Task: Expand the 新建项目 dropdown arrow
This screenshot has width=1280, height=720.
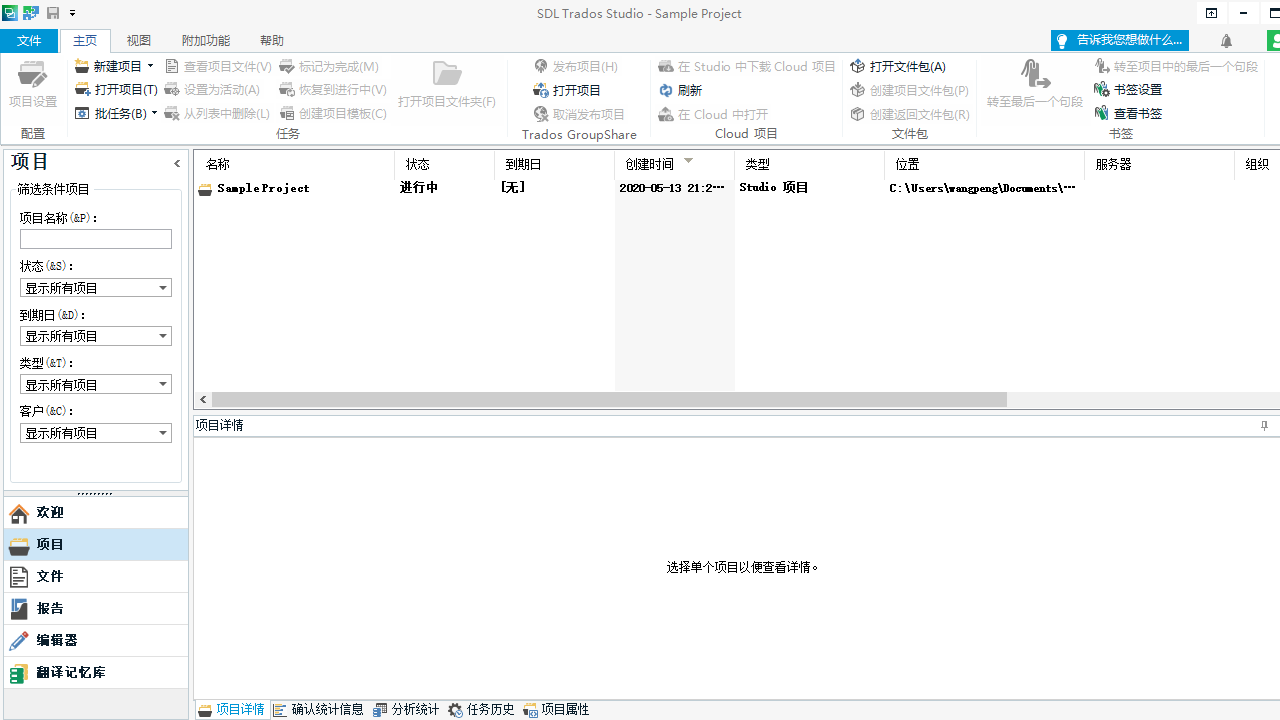Action: click(150, 65)
